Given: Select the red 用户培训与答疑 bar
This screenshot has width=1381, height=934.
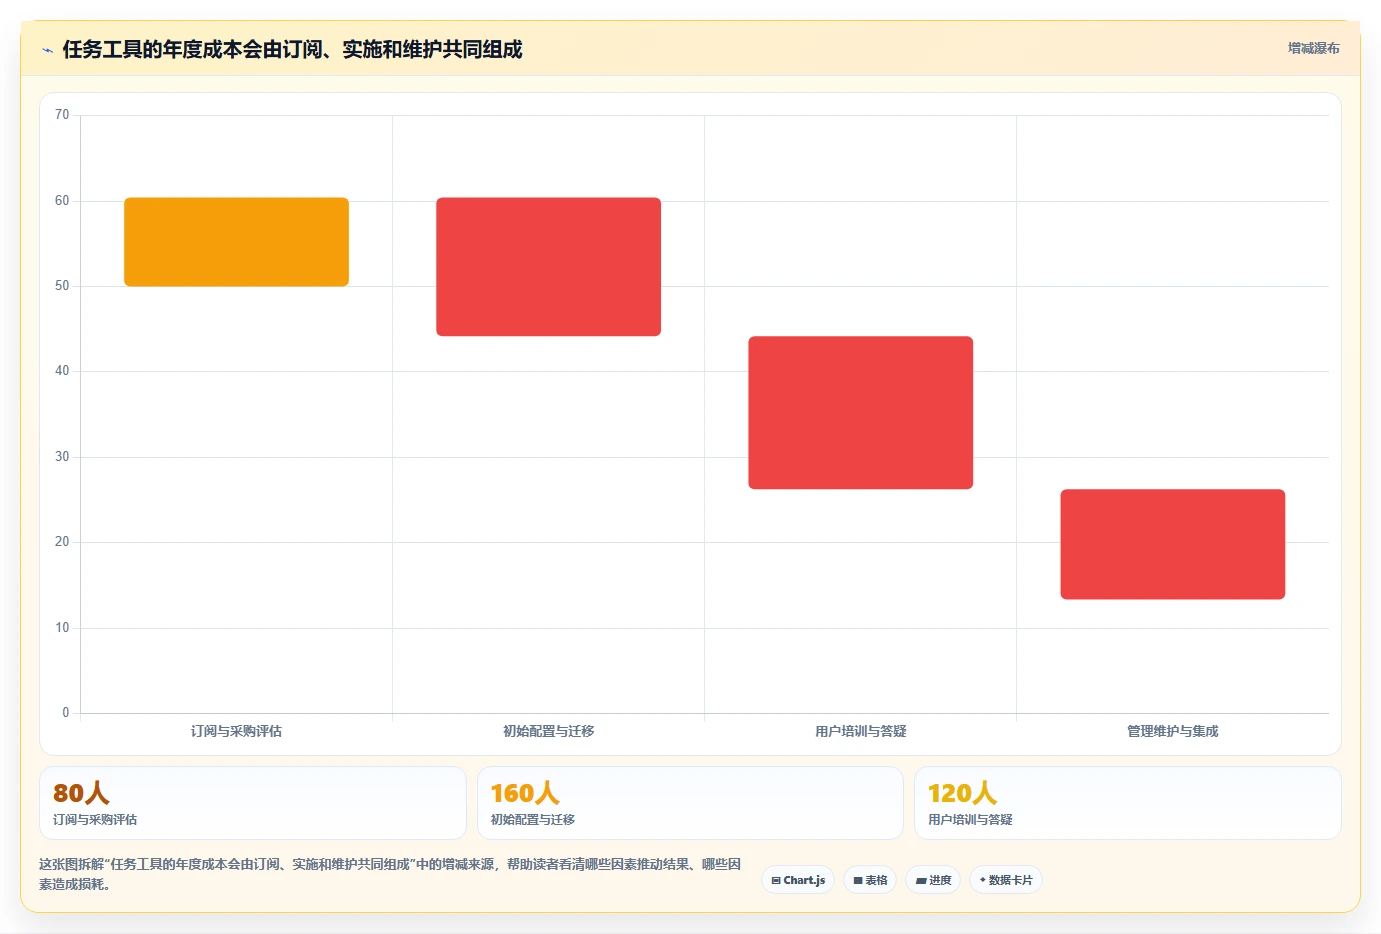Looking at the screenshot, I should pos(860,412).
